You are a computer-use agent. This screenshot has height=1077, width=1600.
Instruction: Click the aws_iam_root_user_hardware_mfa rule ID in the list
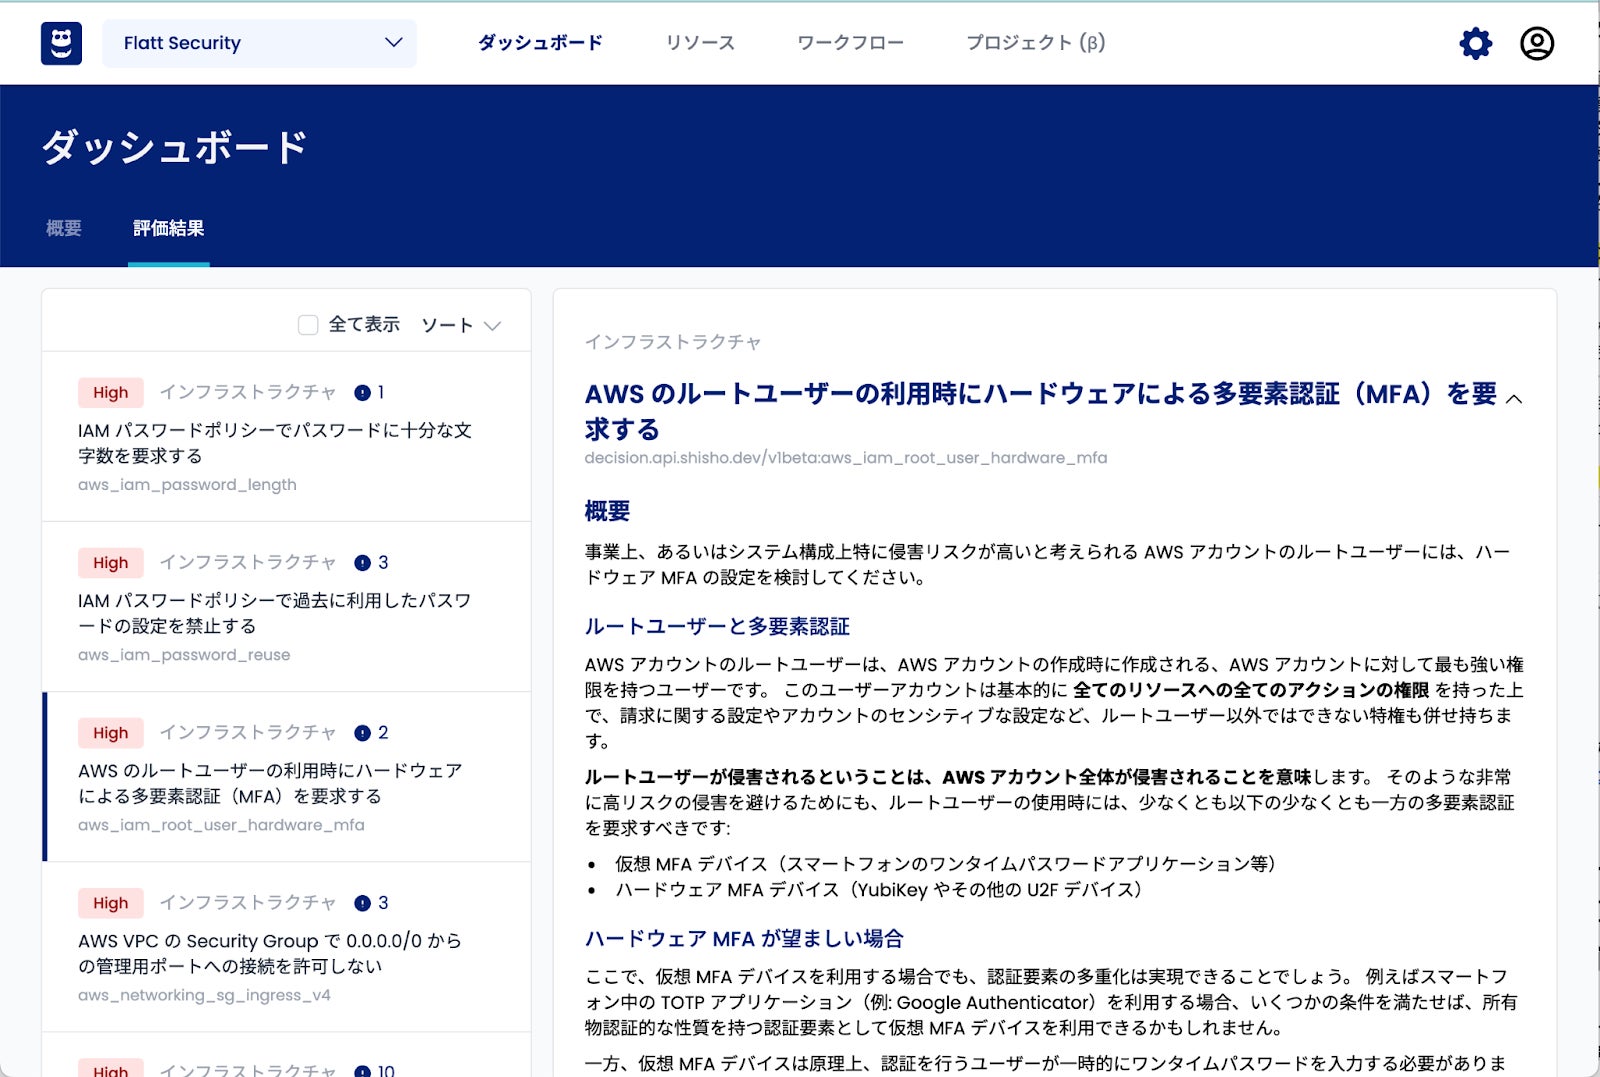pos(221,825)
